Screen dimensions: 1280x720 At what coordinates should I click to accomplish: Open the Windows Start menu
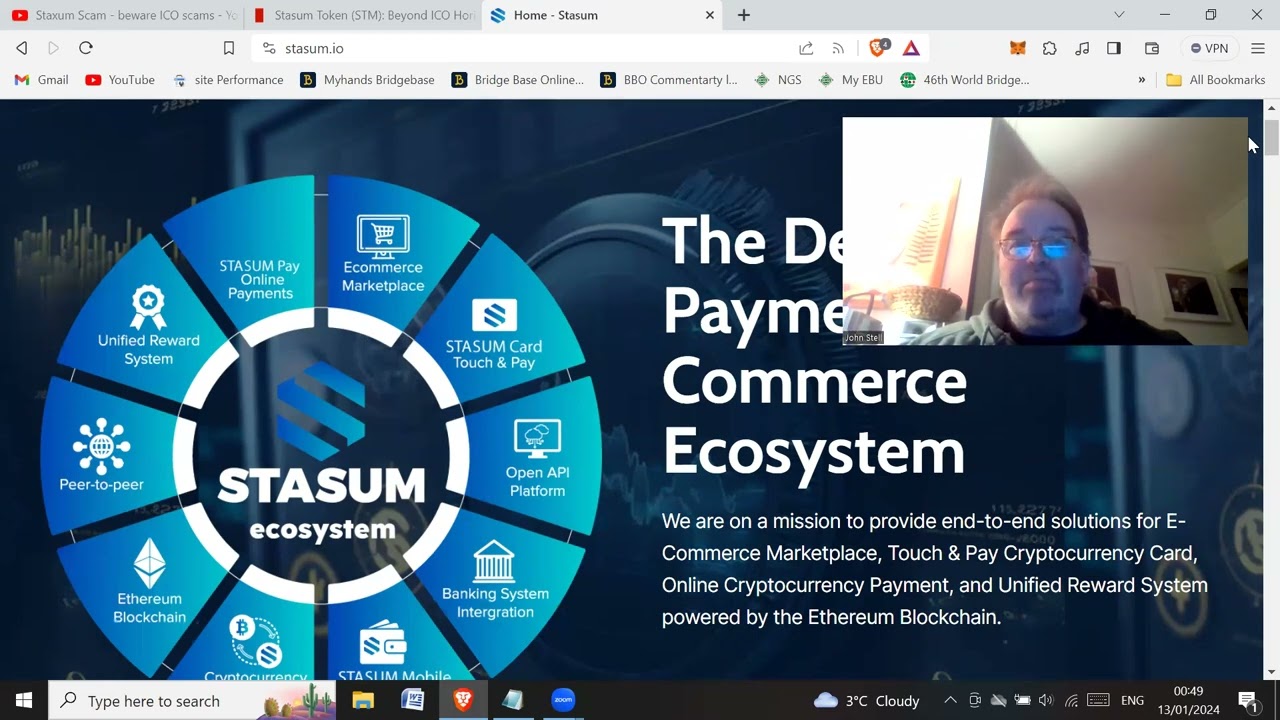24,700
